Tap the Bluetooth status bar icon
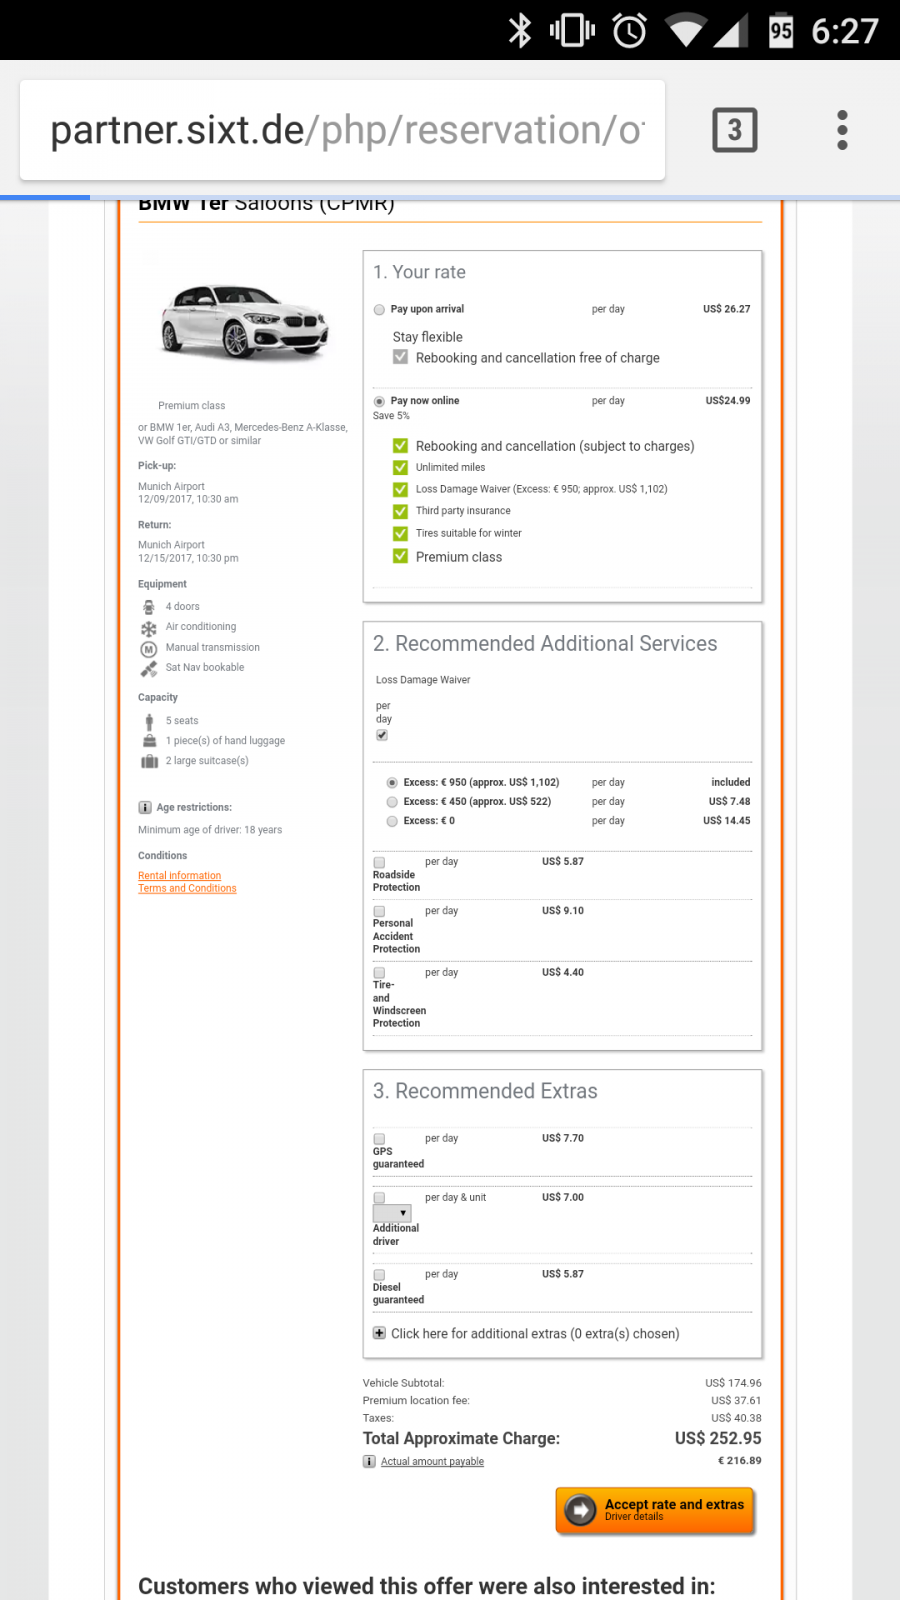The height and width of the screenshot is (1600, 900). (520, 30)
